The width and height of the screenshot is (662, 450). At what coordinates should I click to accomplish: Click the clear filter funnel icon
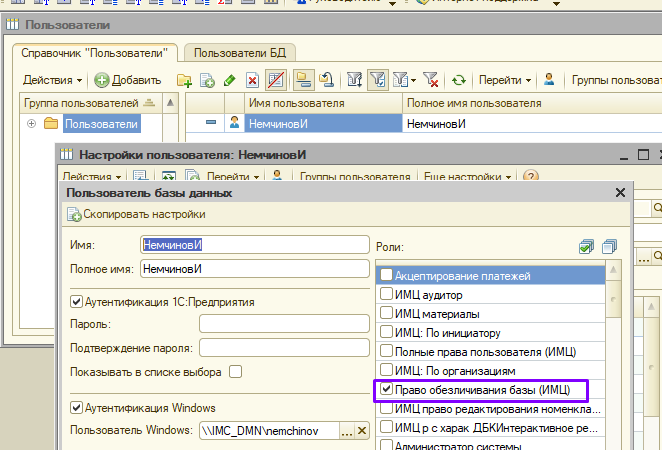click(x=431, y=79)
